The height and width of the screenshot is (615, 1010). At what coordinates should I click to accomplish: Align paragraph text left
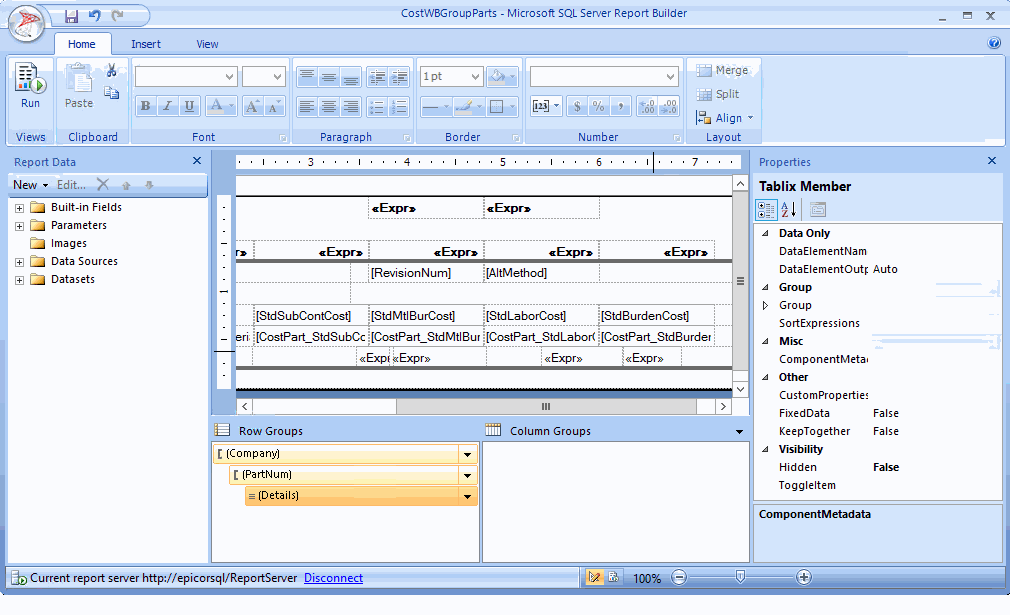(x=307, y=107)
